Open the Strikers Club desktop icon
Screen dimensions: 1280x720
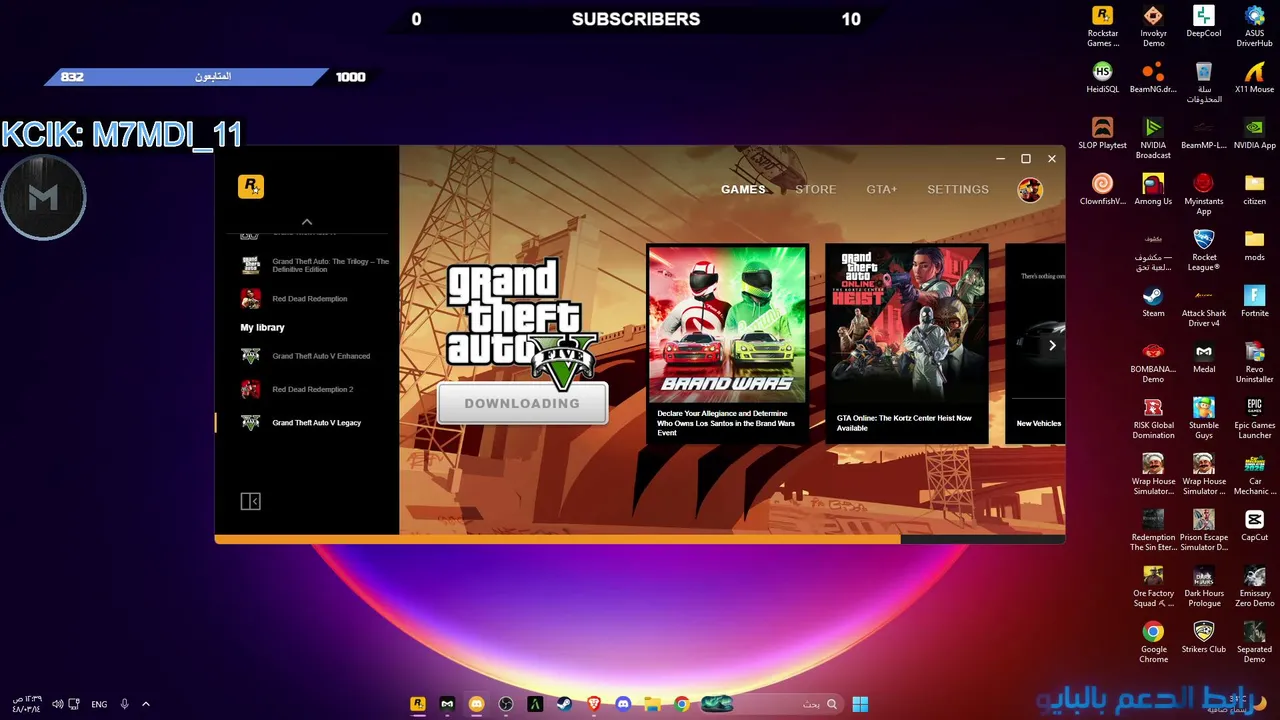1204,637
